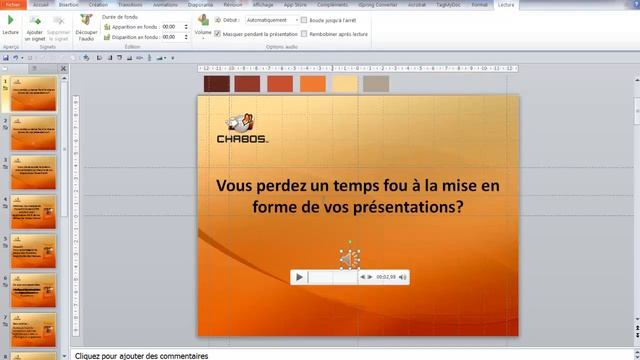
Task: Click the notes area Cliquez pour ajouter des commentaires
Action: coord(141,356)
